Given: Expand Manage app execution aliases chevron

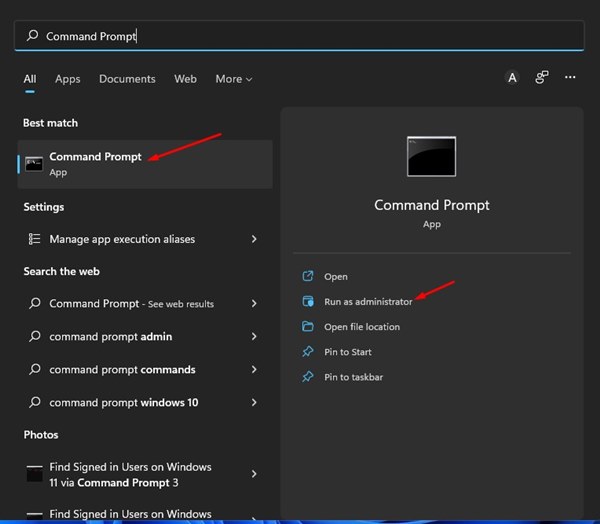Looking at the screenshot, I should point(254,240).
